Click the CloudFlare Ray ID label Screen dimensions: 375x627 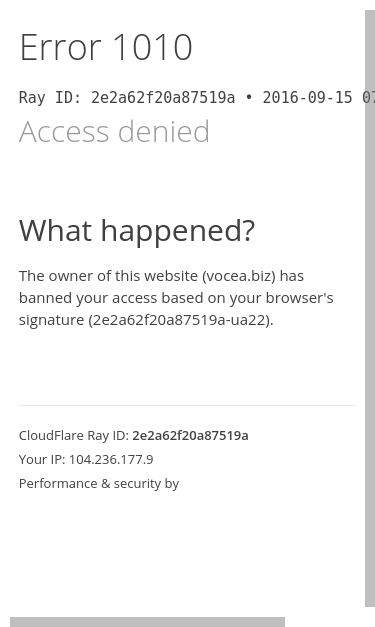pos(74,435)
